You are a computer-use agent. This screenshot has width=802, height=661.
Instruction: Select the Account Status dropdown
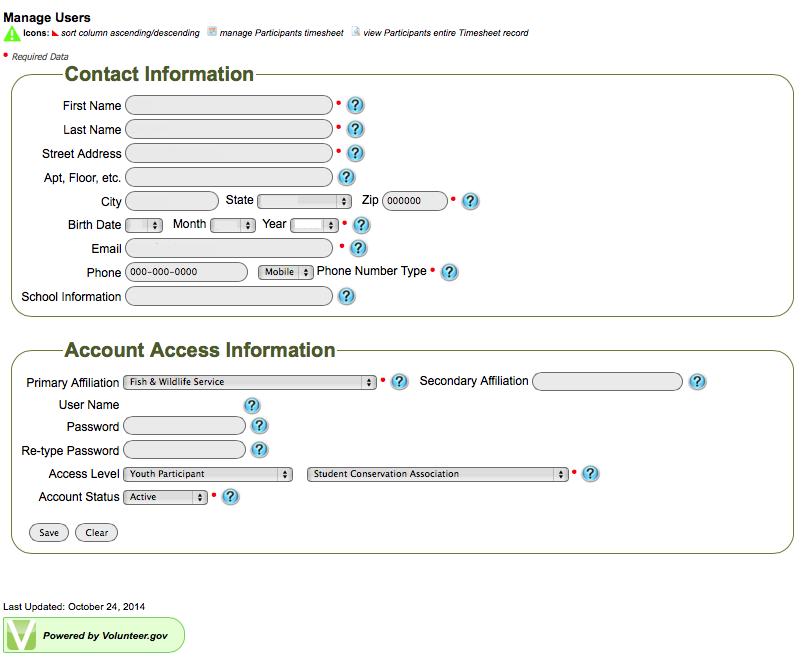click(x=165, y=497)
